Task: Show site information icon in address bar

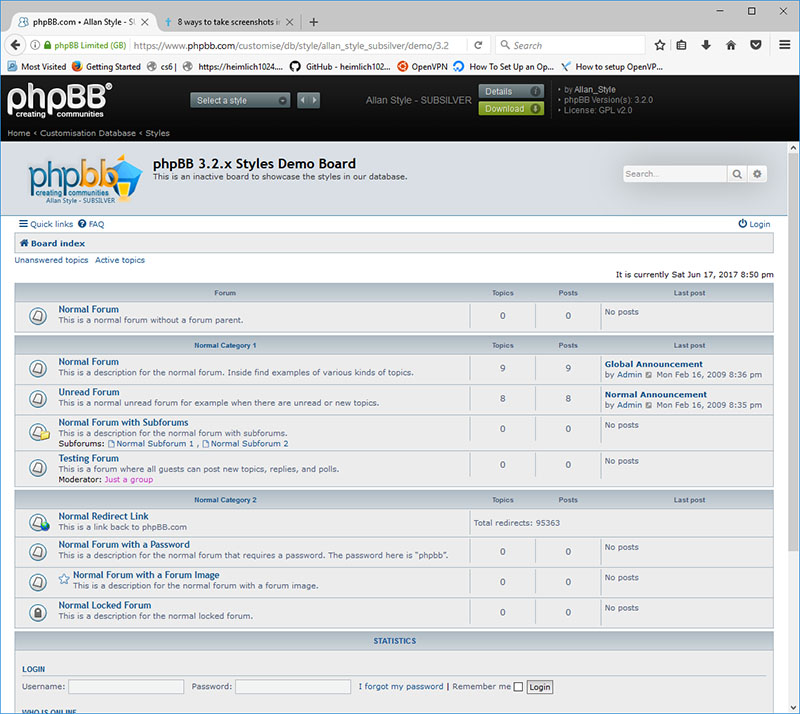Action: point(35,45)
